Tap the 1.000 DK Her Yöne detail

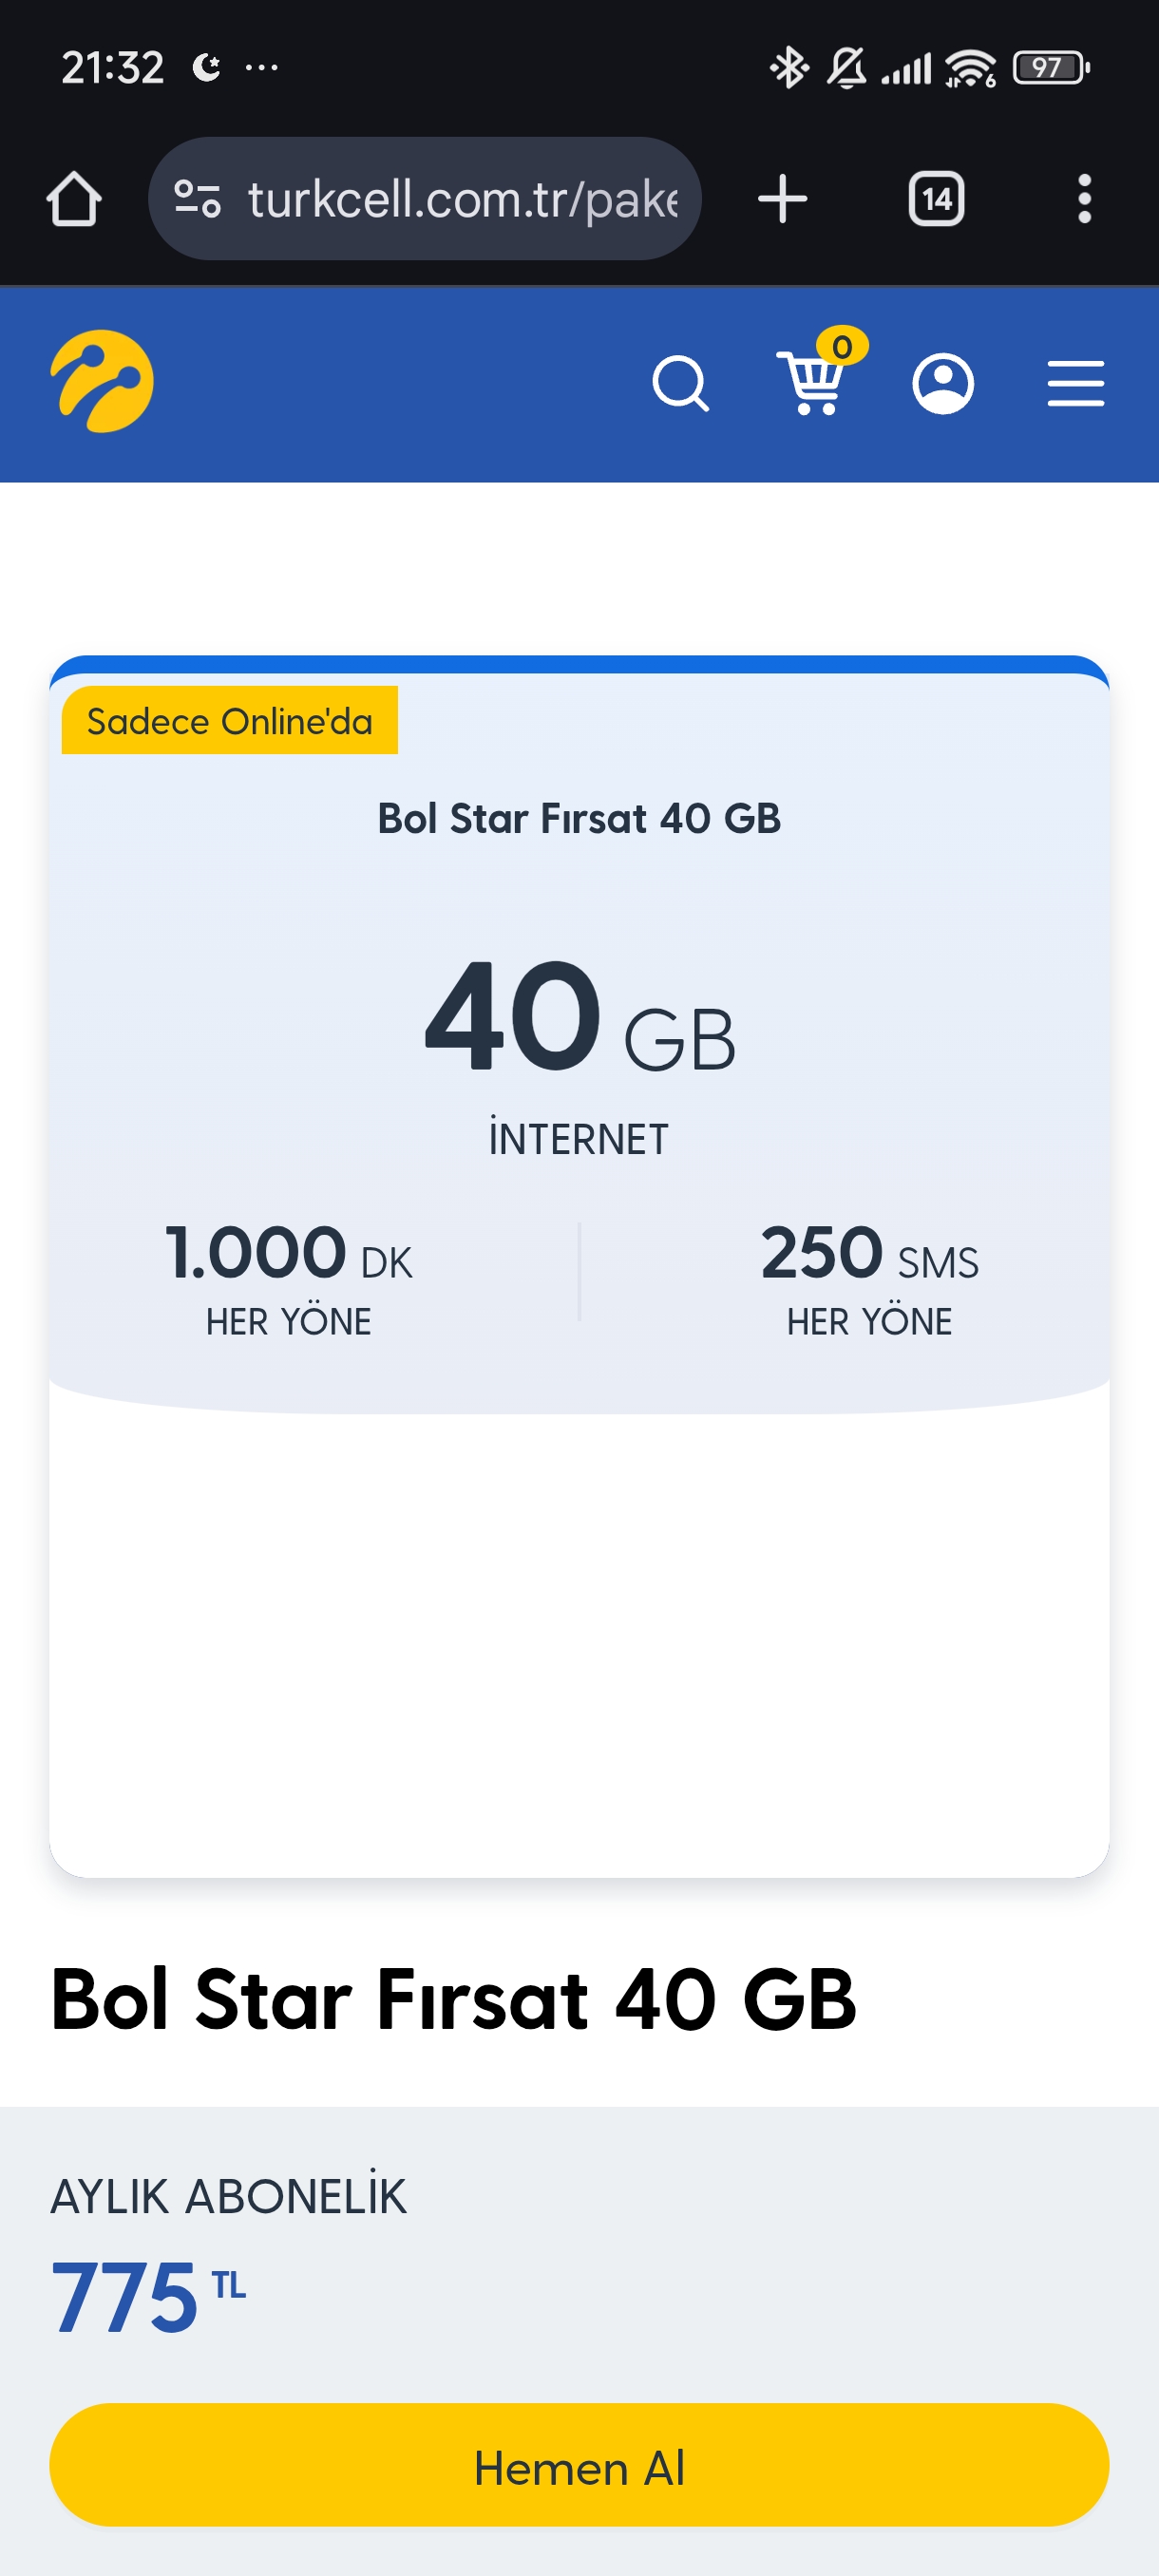(x=289, y=1278)
